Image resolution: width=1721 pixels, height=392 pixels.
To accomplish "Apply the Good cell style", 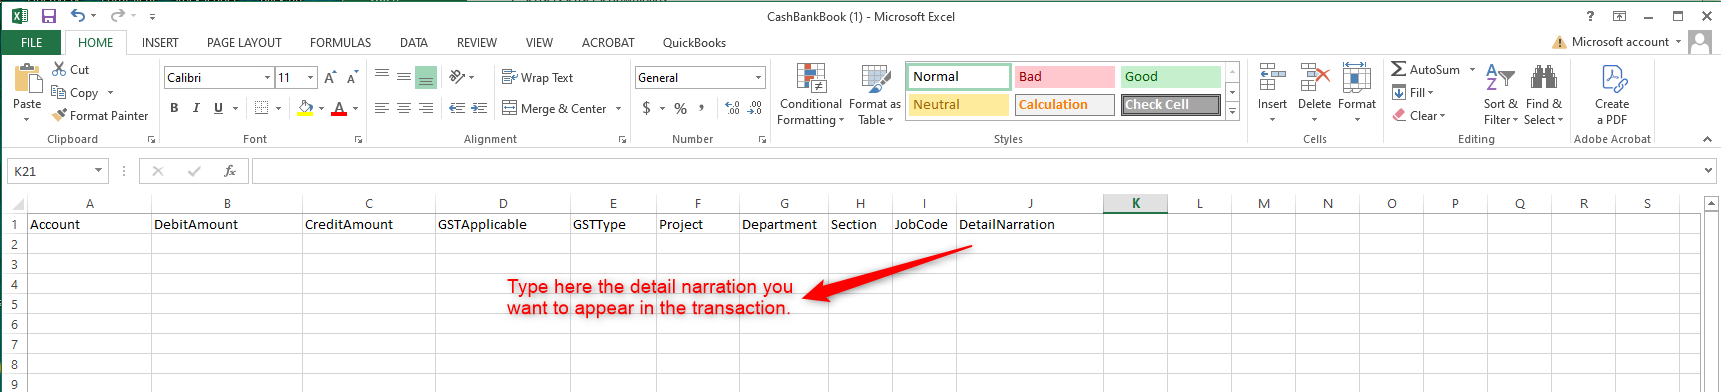I will (1170, 76).
